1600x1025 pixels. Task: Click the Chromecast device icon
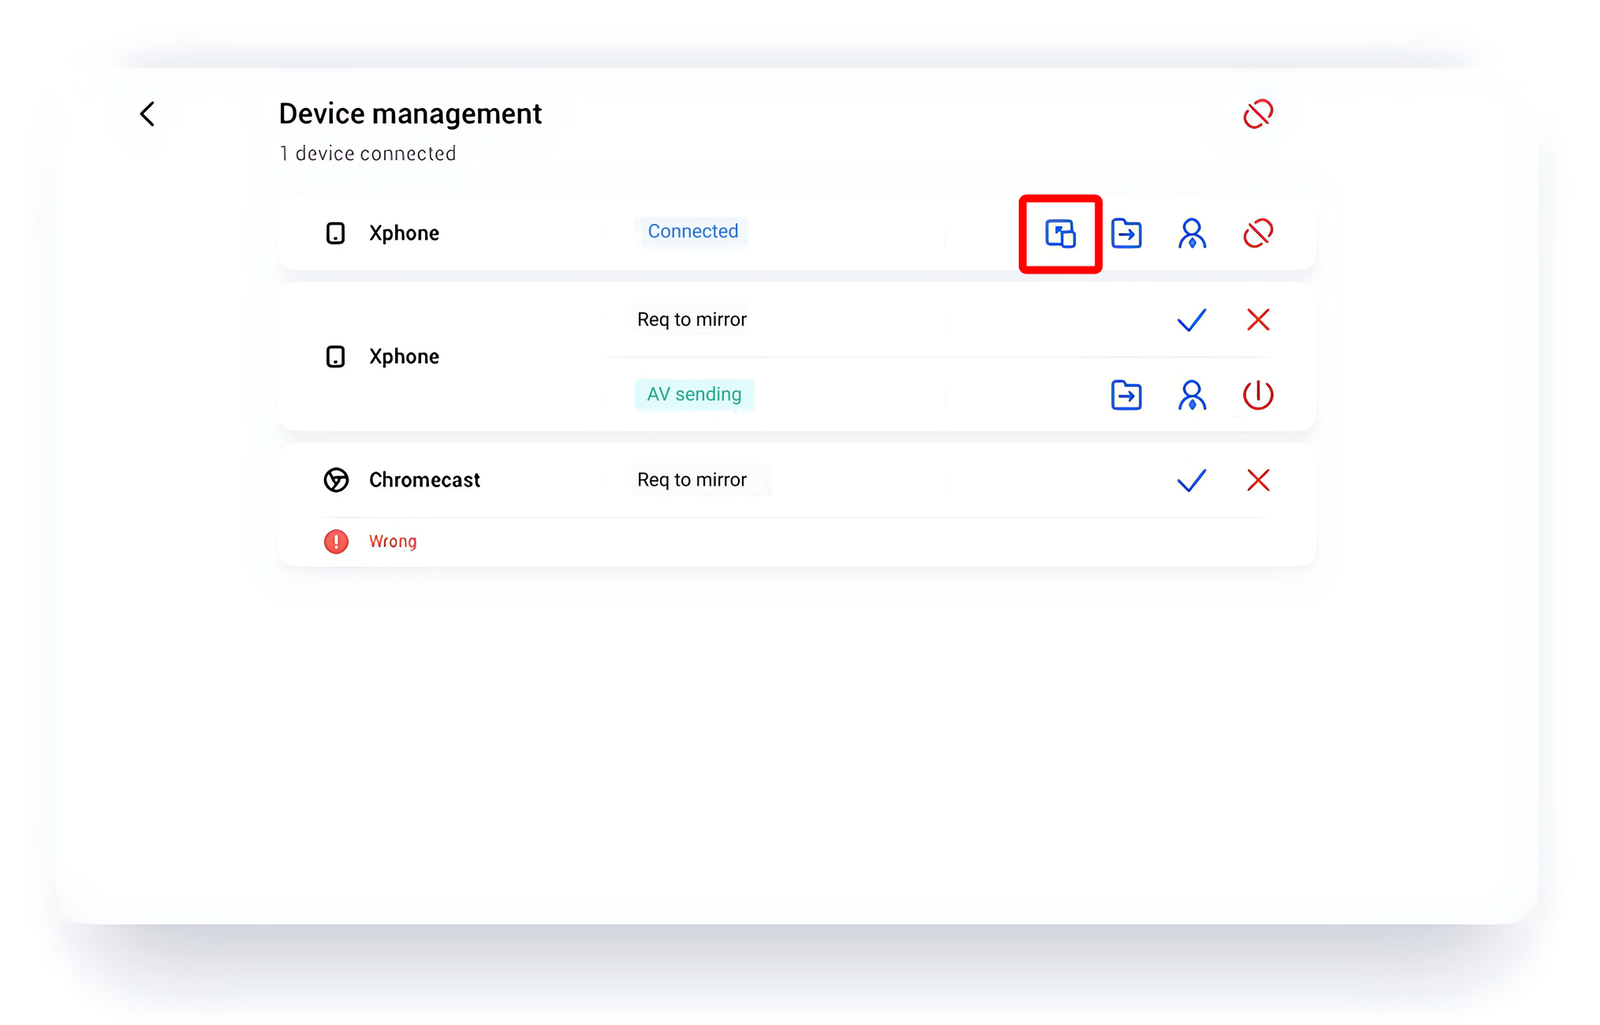click(x=336, y=481)
